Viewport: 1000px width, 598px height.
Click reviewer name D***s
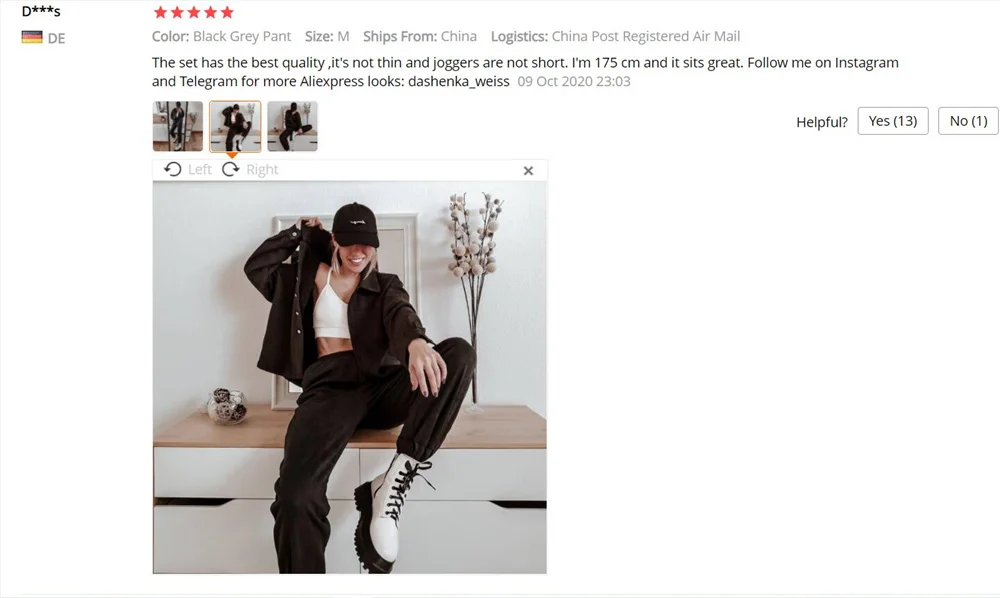point(41,11)
